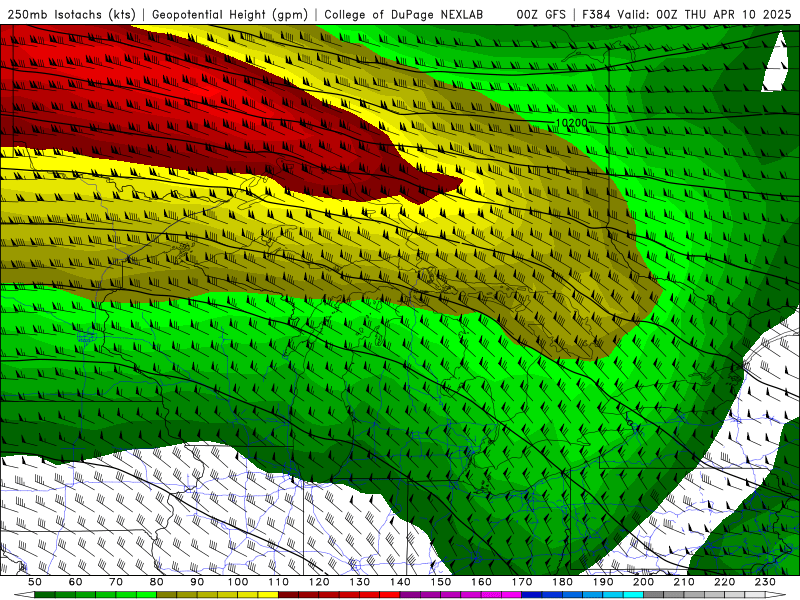
Task: Click the '50' value on the color scale
Action: click(x=35, y=582)
